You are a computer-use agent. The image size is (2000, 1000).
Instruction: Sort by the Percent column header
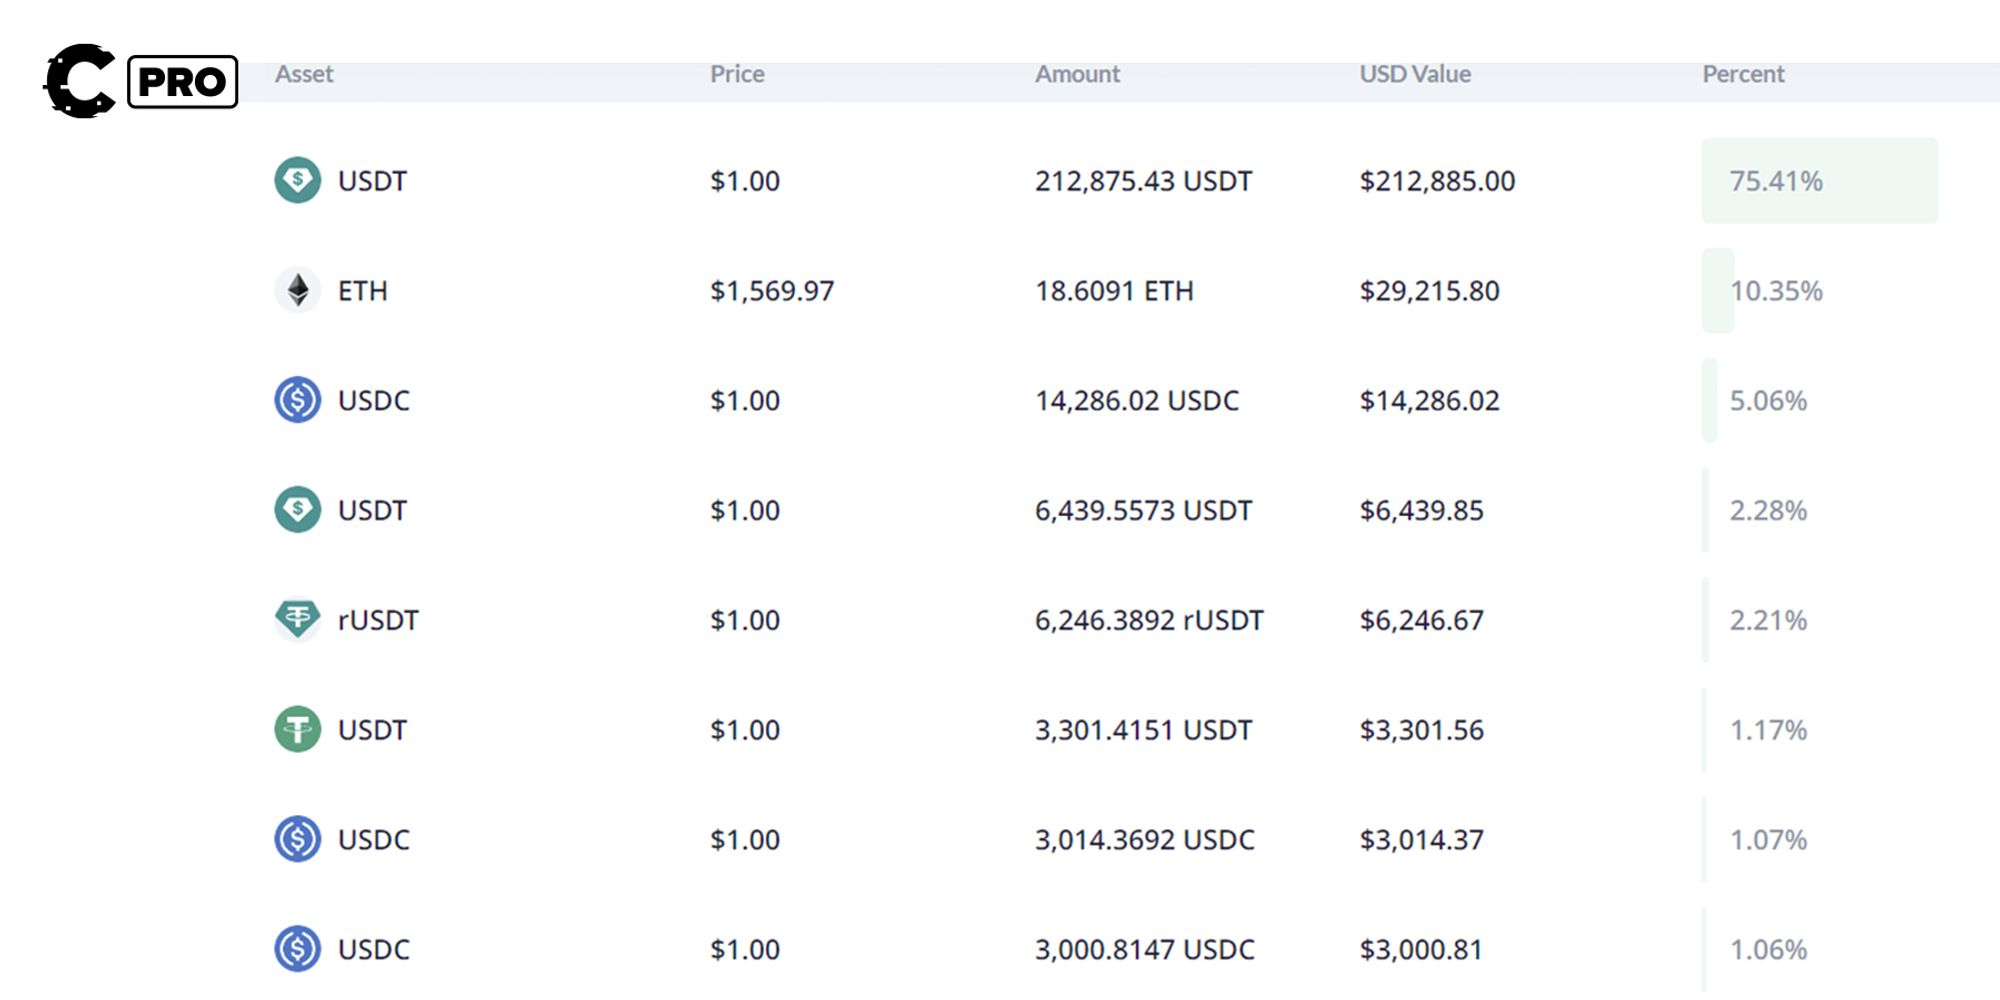(1743, 74)
